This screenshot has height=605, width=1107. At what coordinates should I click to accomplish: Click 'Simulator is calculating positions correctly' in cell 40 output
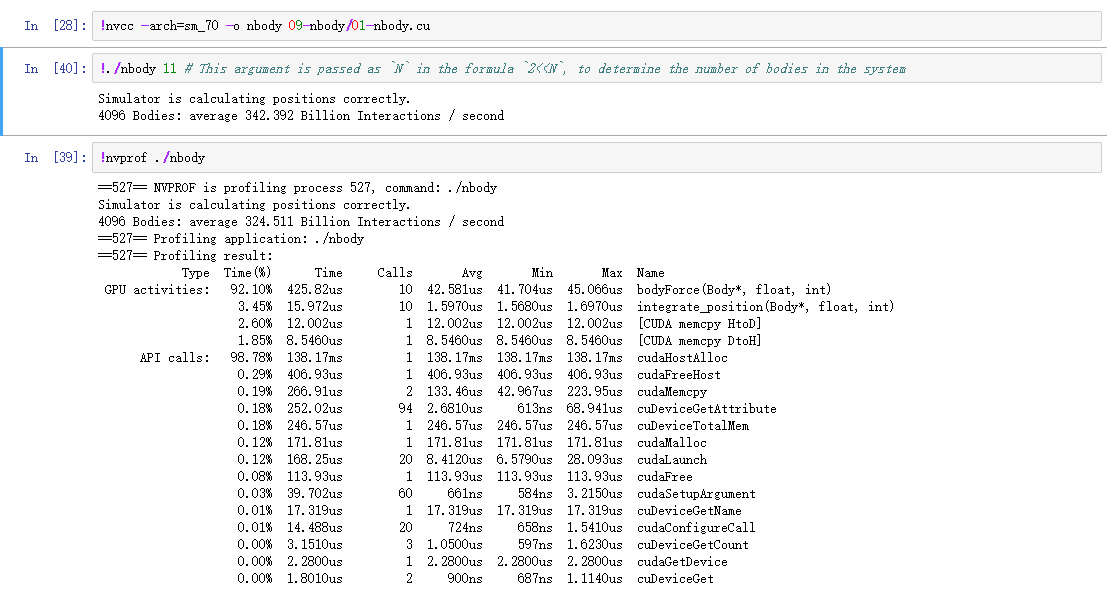[253, 99]
